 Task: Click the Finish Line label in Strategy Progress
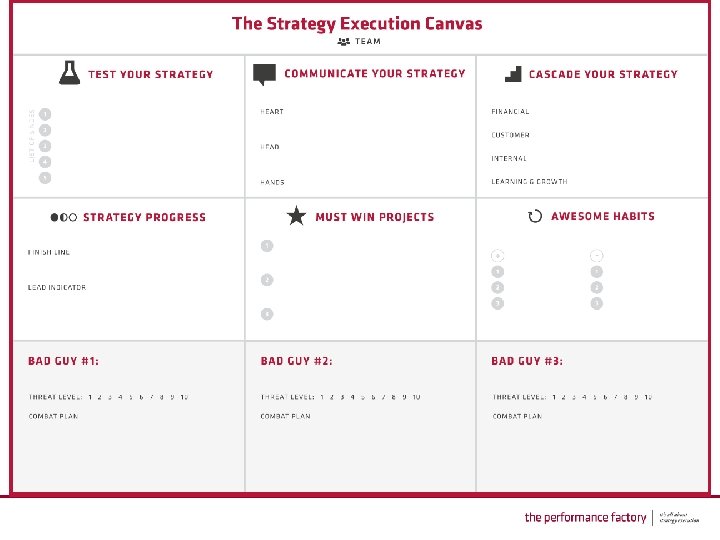tap(49, 252)
